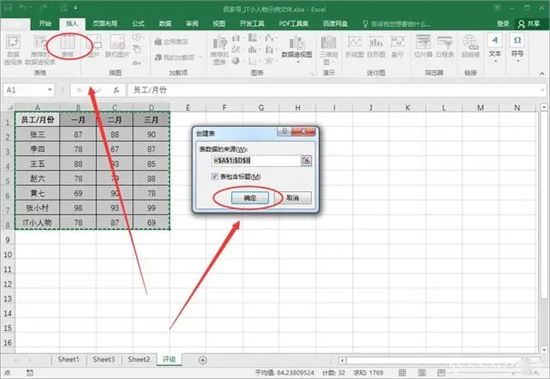
Task: Open the My Add-ins dropdown arrow
Action: [201, 58]
